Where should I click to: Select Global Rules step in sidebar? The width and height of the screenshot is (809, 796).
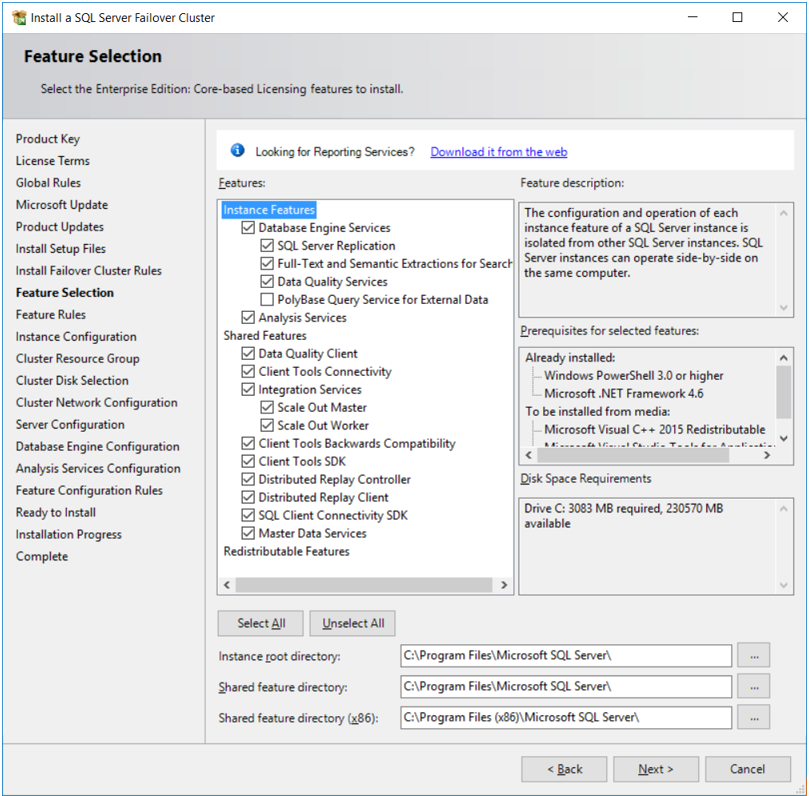(x=48, y=183)
